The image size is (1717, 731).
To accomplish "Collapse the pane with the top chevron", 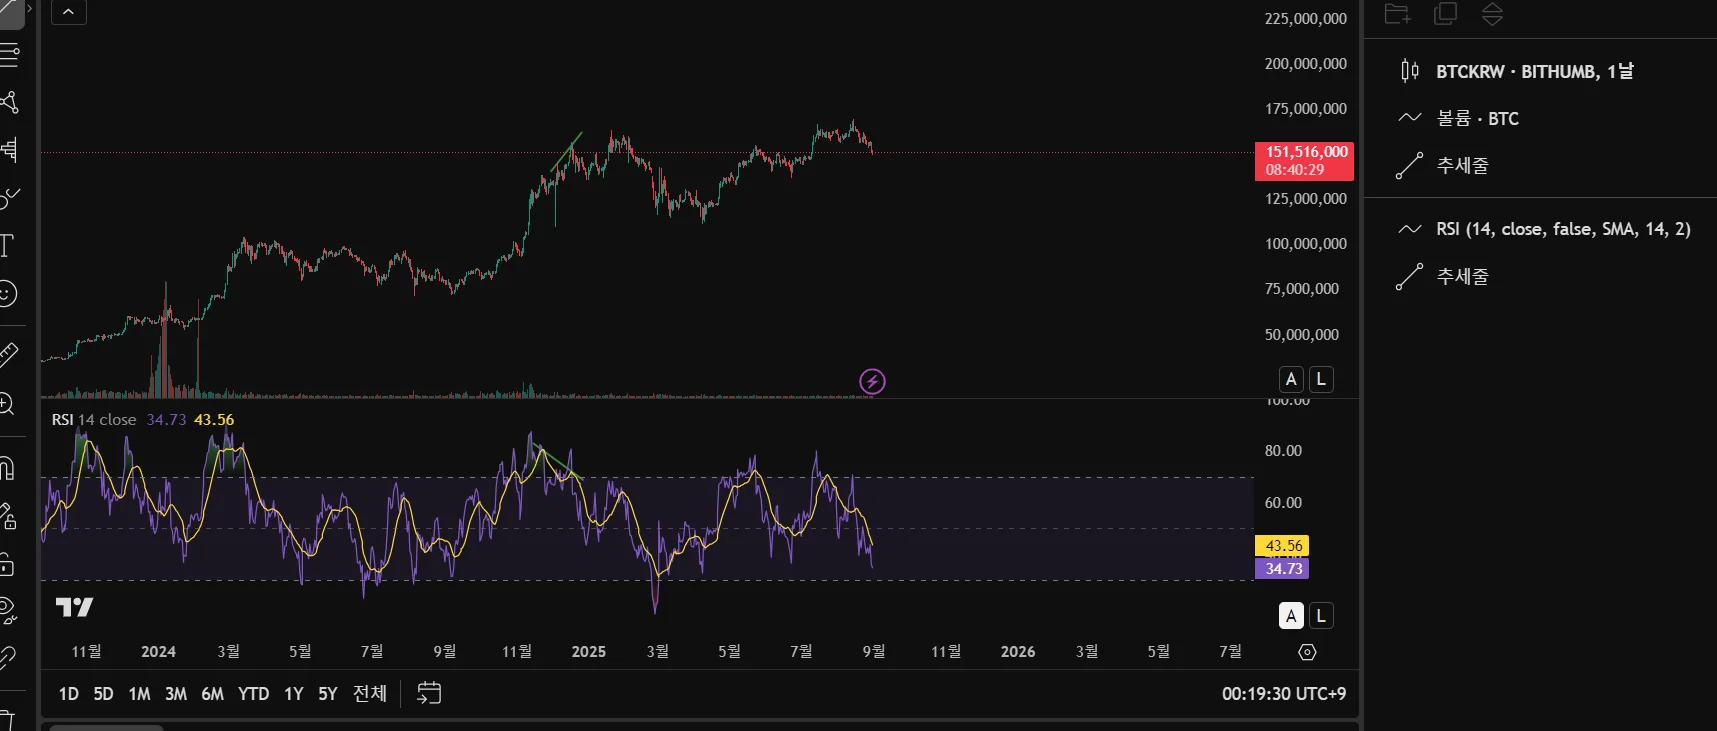I will (68, 12).
